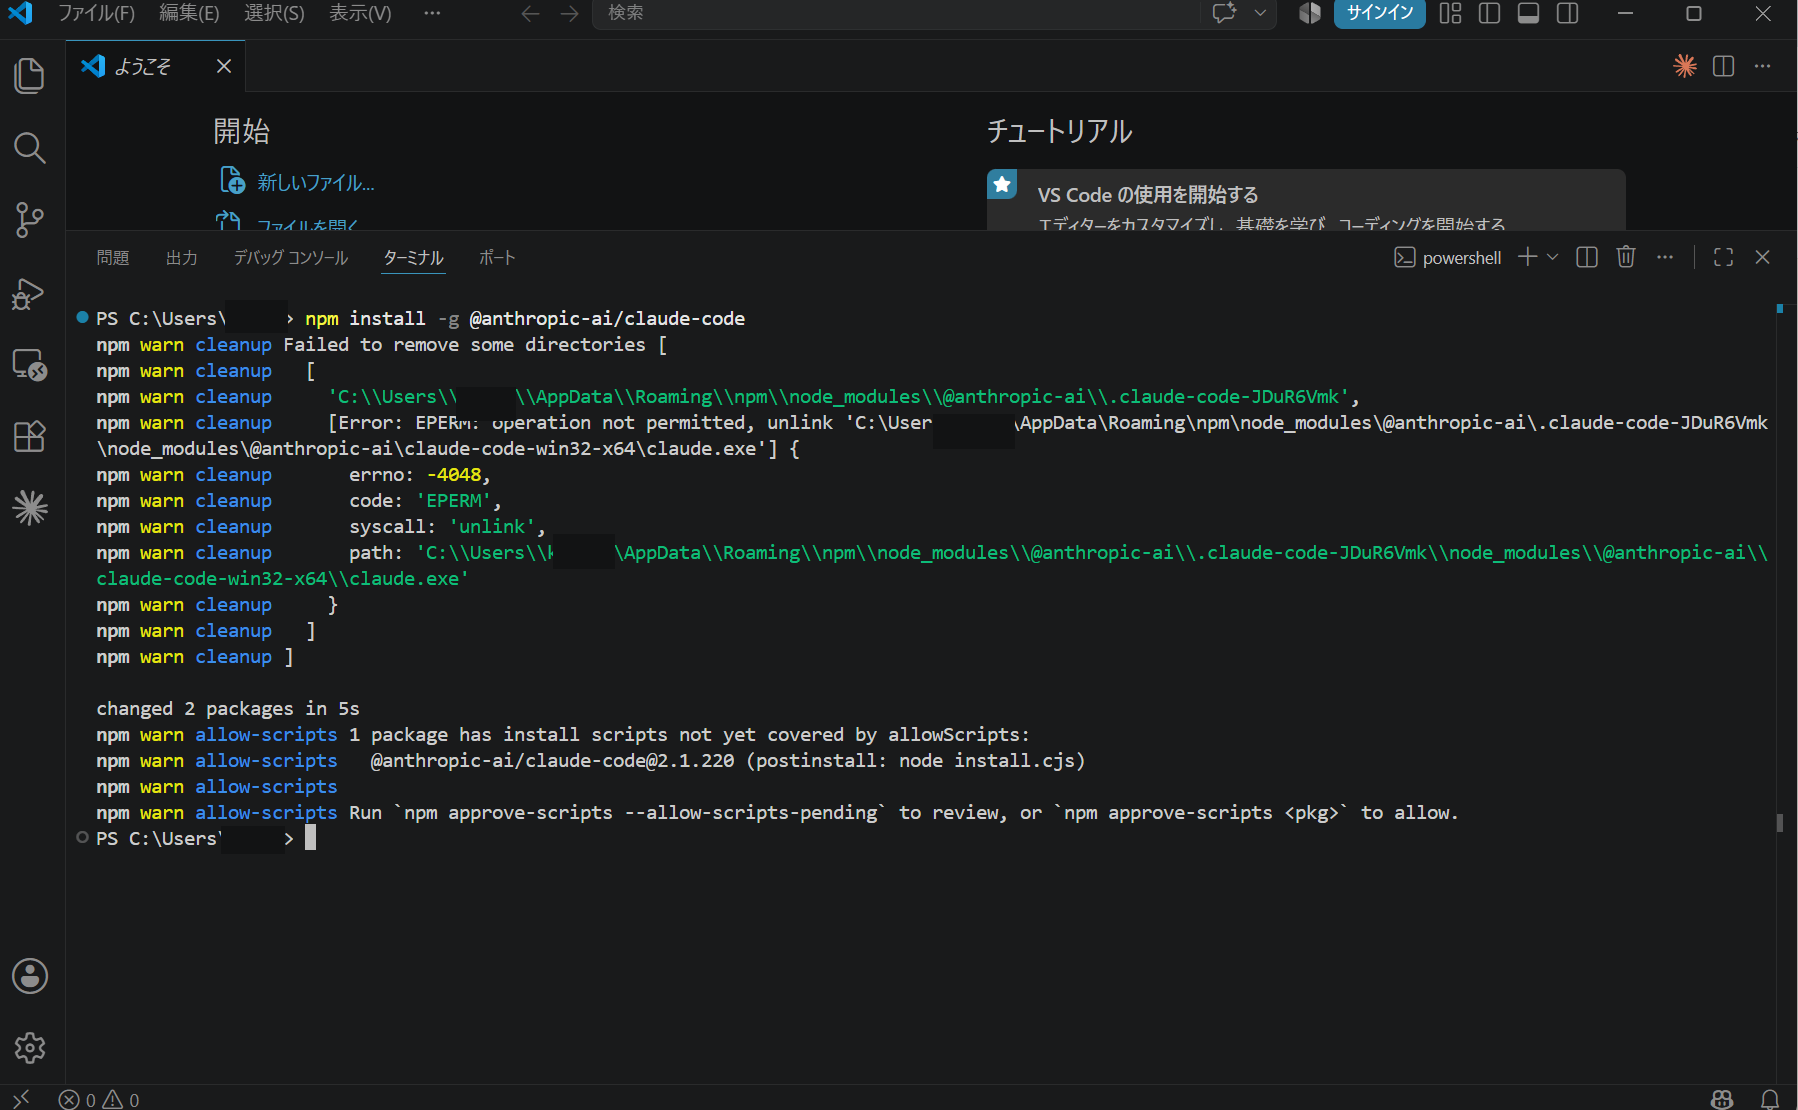1798x1110 pixels.
Task: Open the Run and Debug view
Action: [x=30, y=293]
